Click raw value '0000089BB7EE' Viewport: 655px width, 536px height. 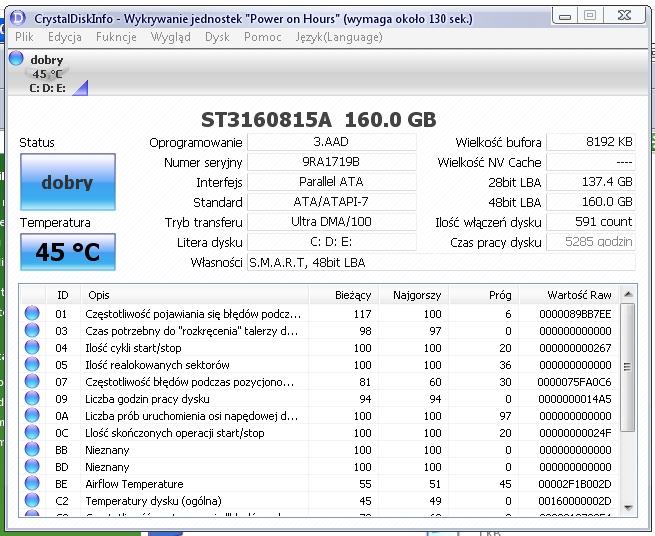575,314
